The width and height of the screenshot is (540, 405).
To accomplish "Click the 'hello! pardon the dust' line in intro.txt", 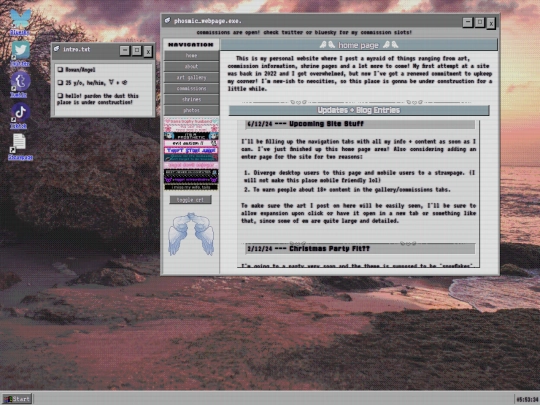I will (x=98, y=99).
